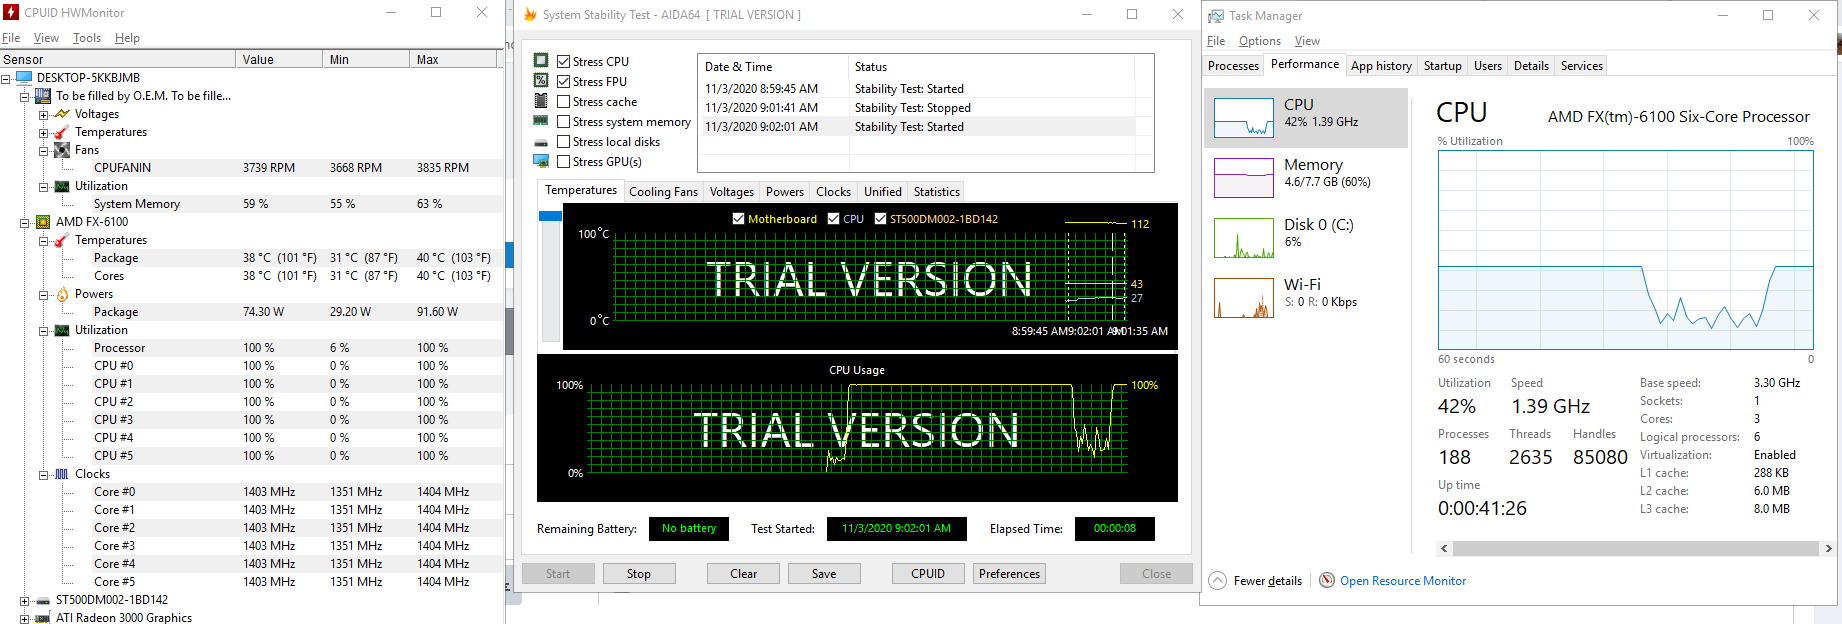Expand the Voltages node in HWMonitor
Viewport: 1842px width, 624px height.
[x=44, y=114]
